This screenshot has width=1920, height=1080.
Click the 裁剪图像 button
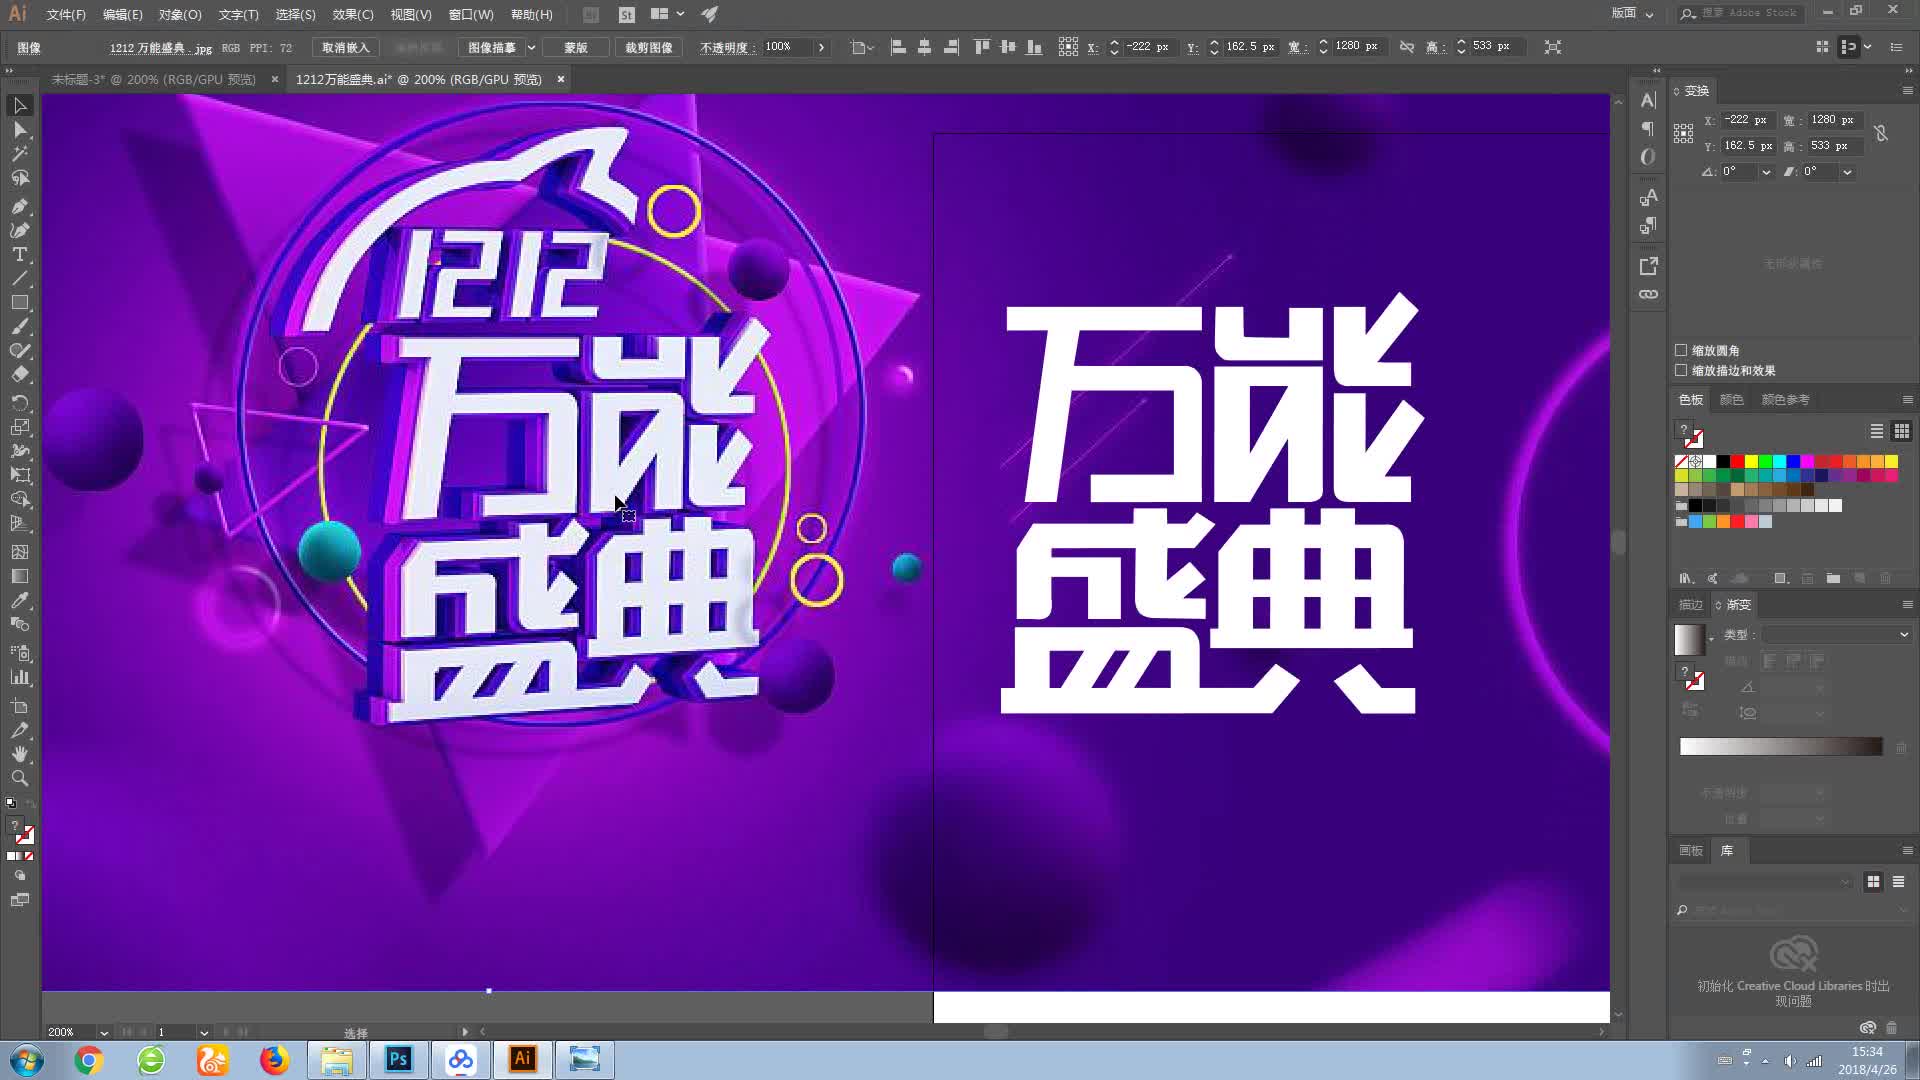[648, 47]
